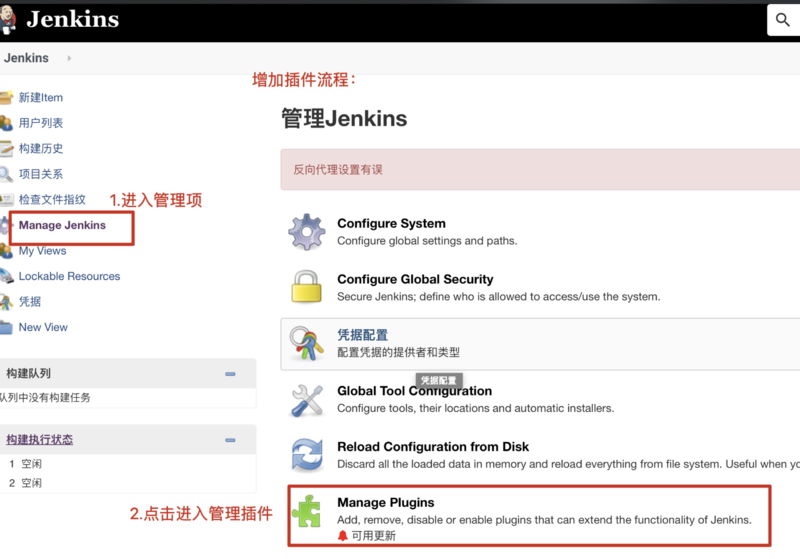Open My Views link
This screenshot has width=800, height=559.
coord(42,251)
